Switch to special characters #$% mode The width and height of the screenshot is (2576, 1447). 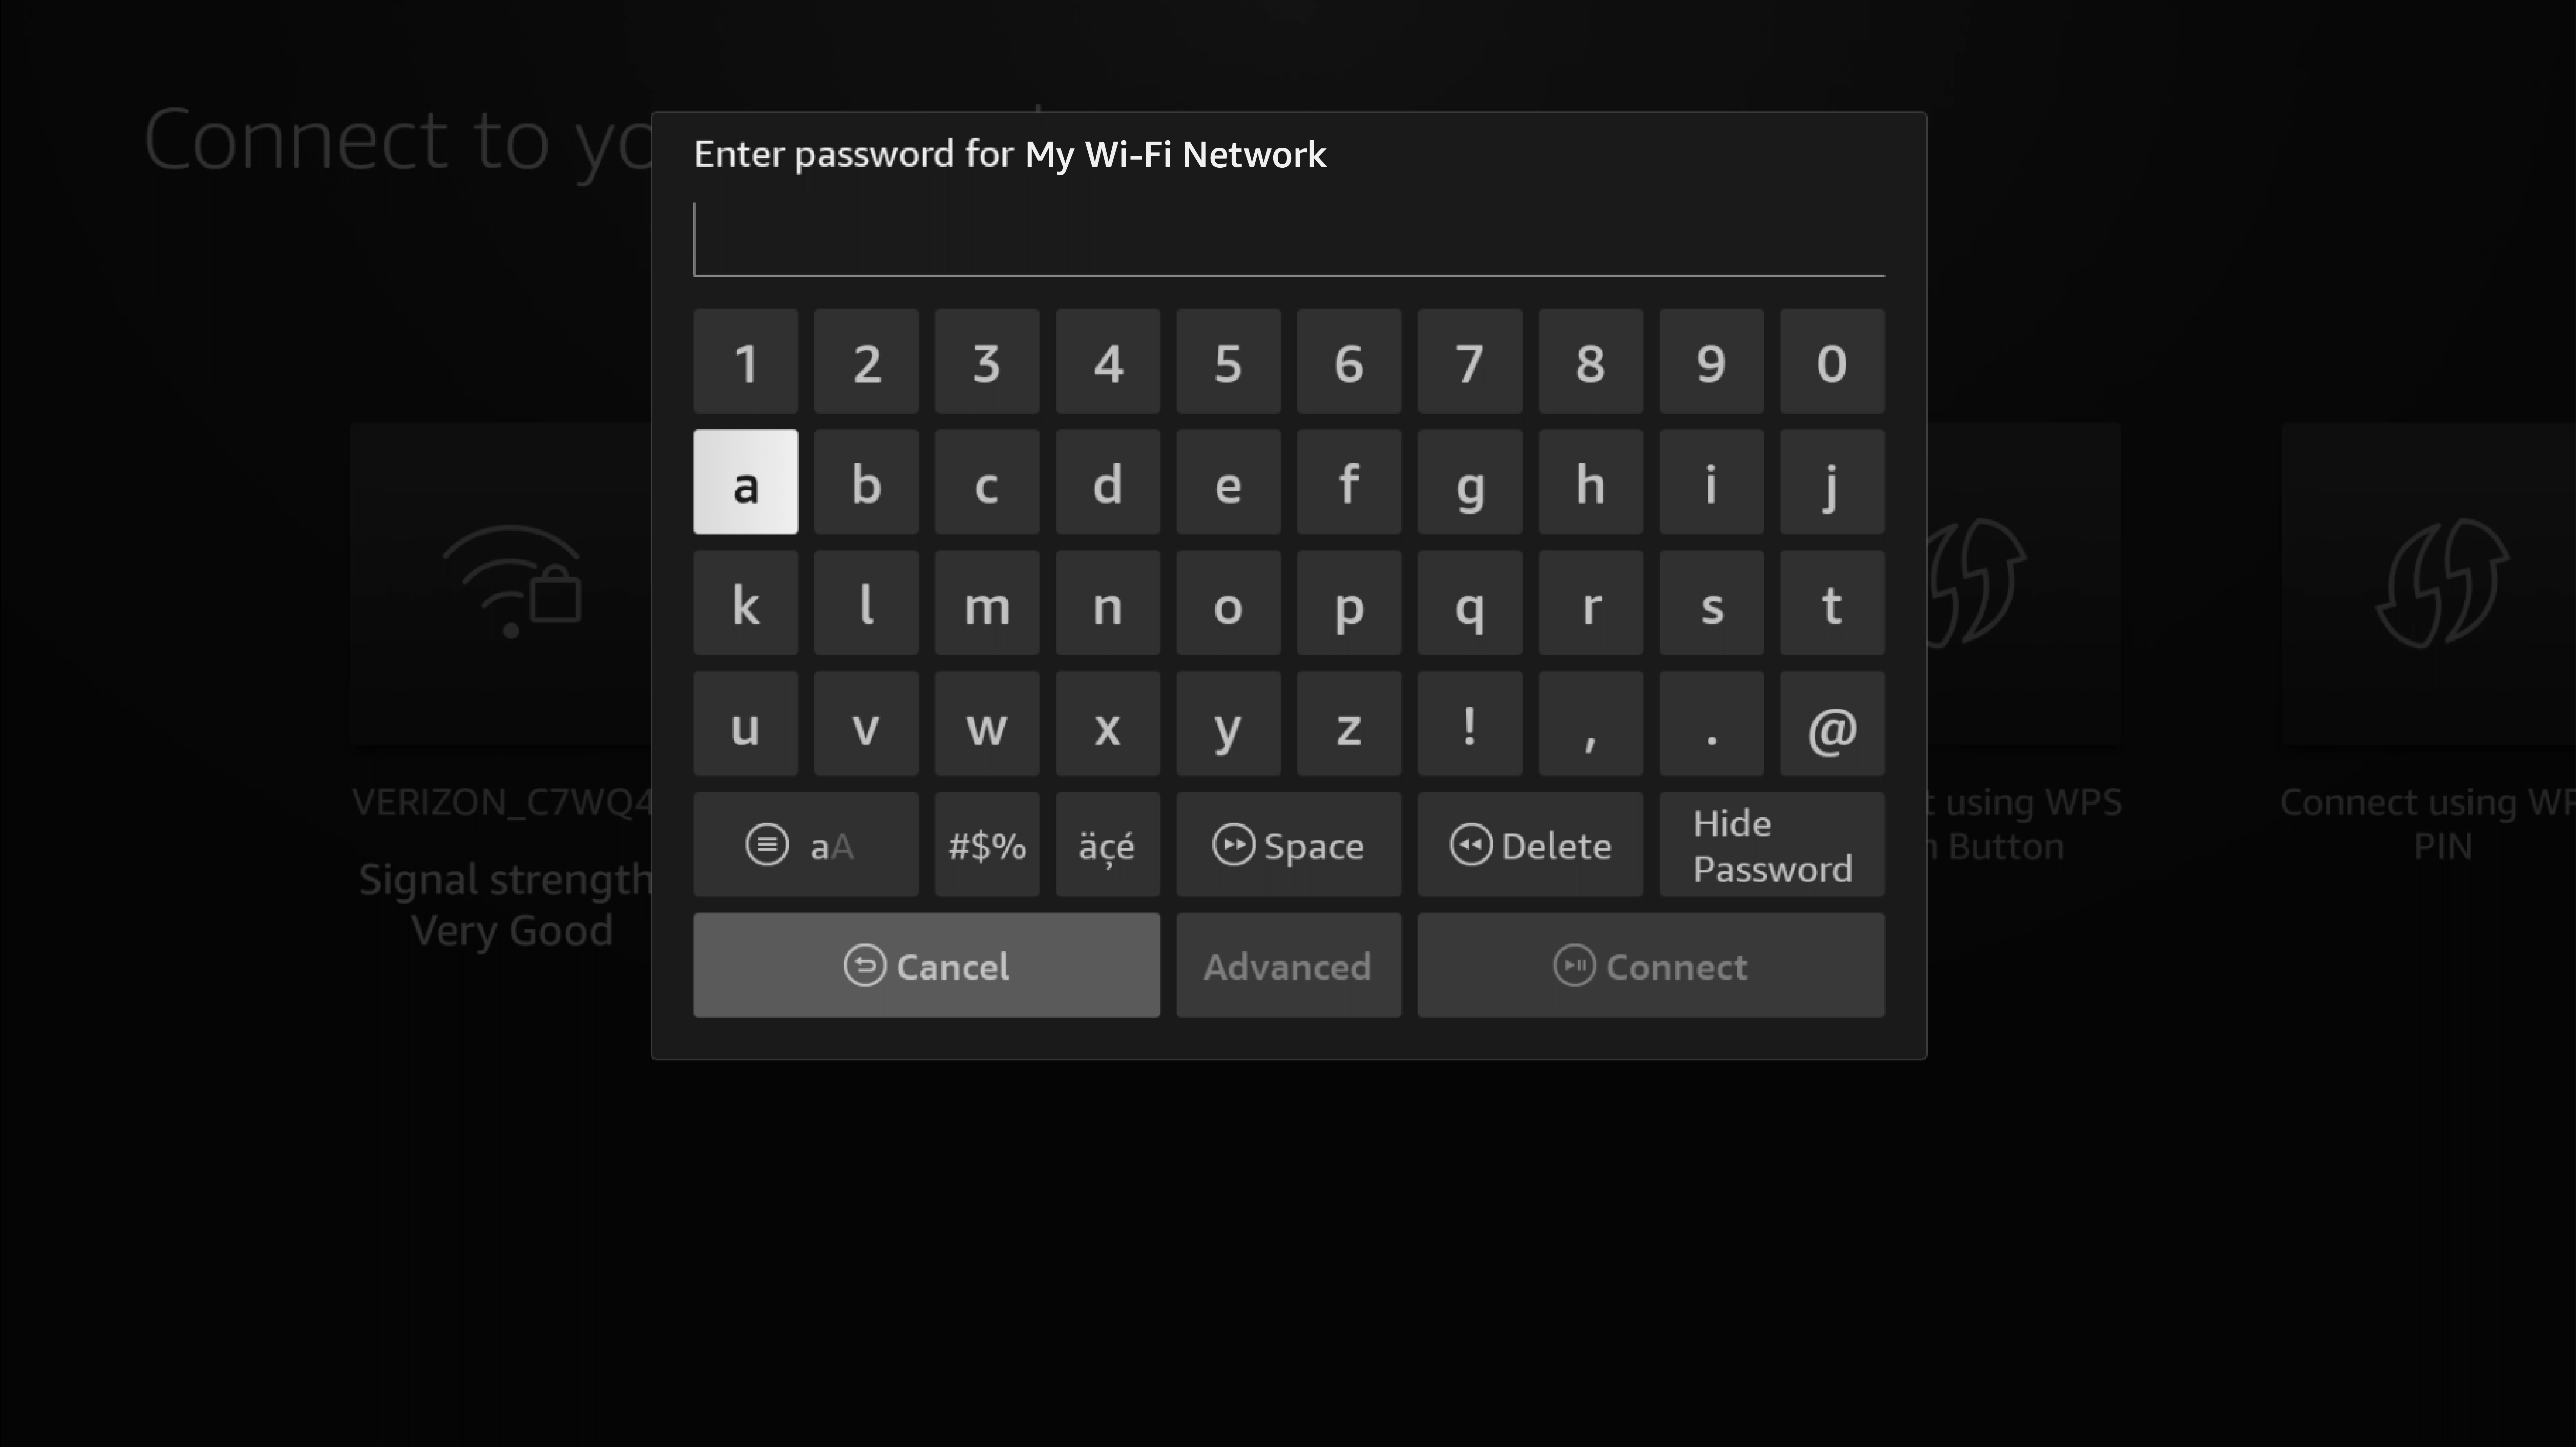985,844
